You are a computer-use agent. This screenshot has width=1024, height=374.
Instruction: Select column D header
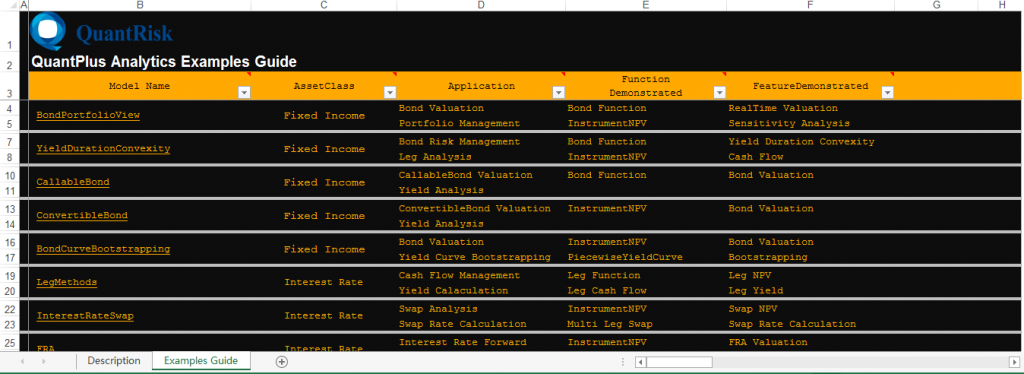coord(481,5)
